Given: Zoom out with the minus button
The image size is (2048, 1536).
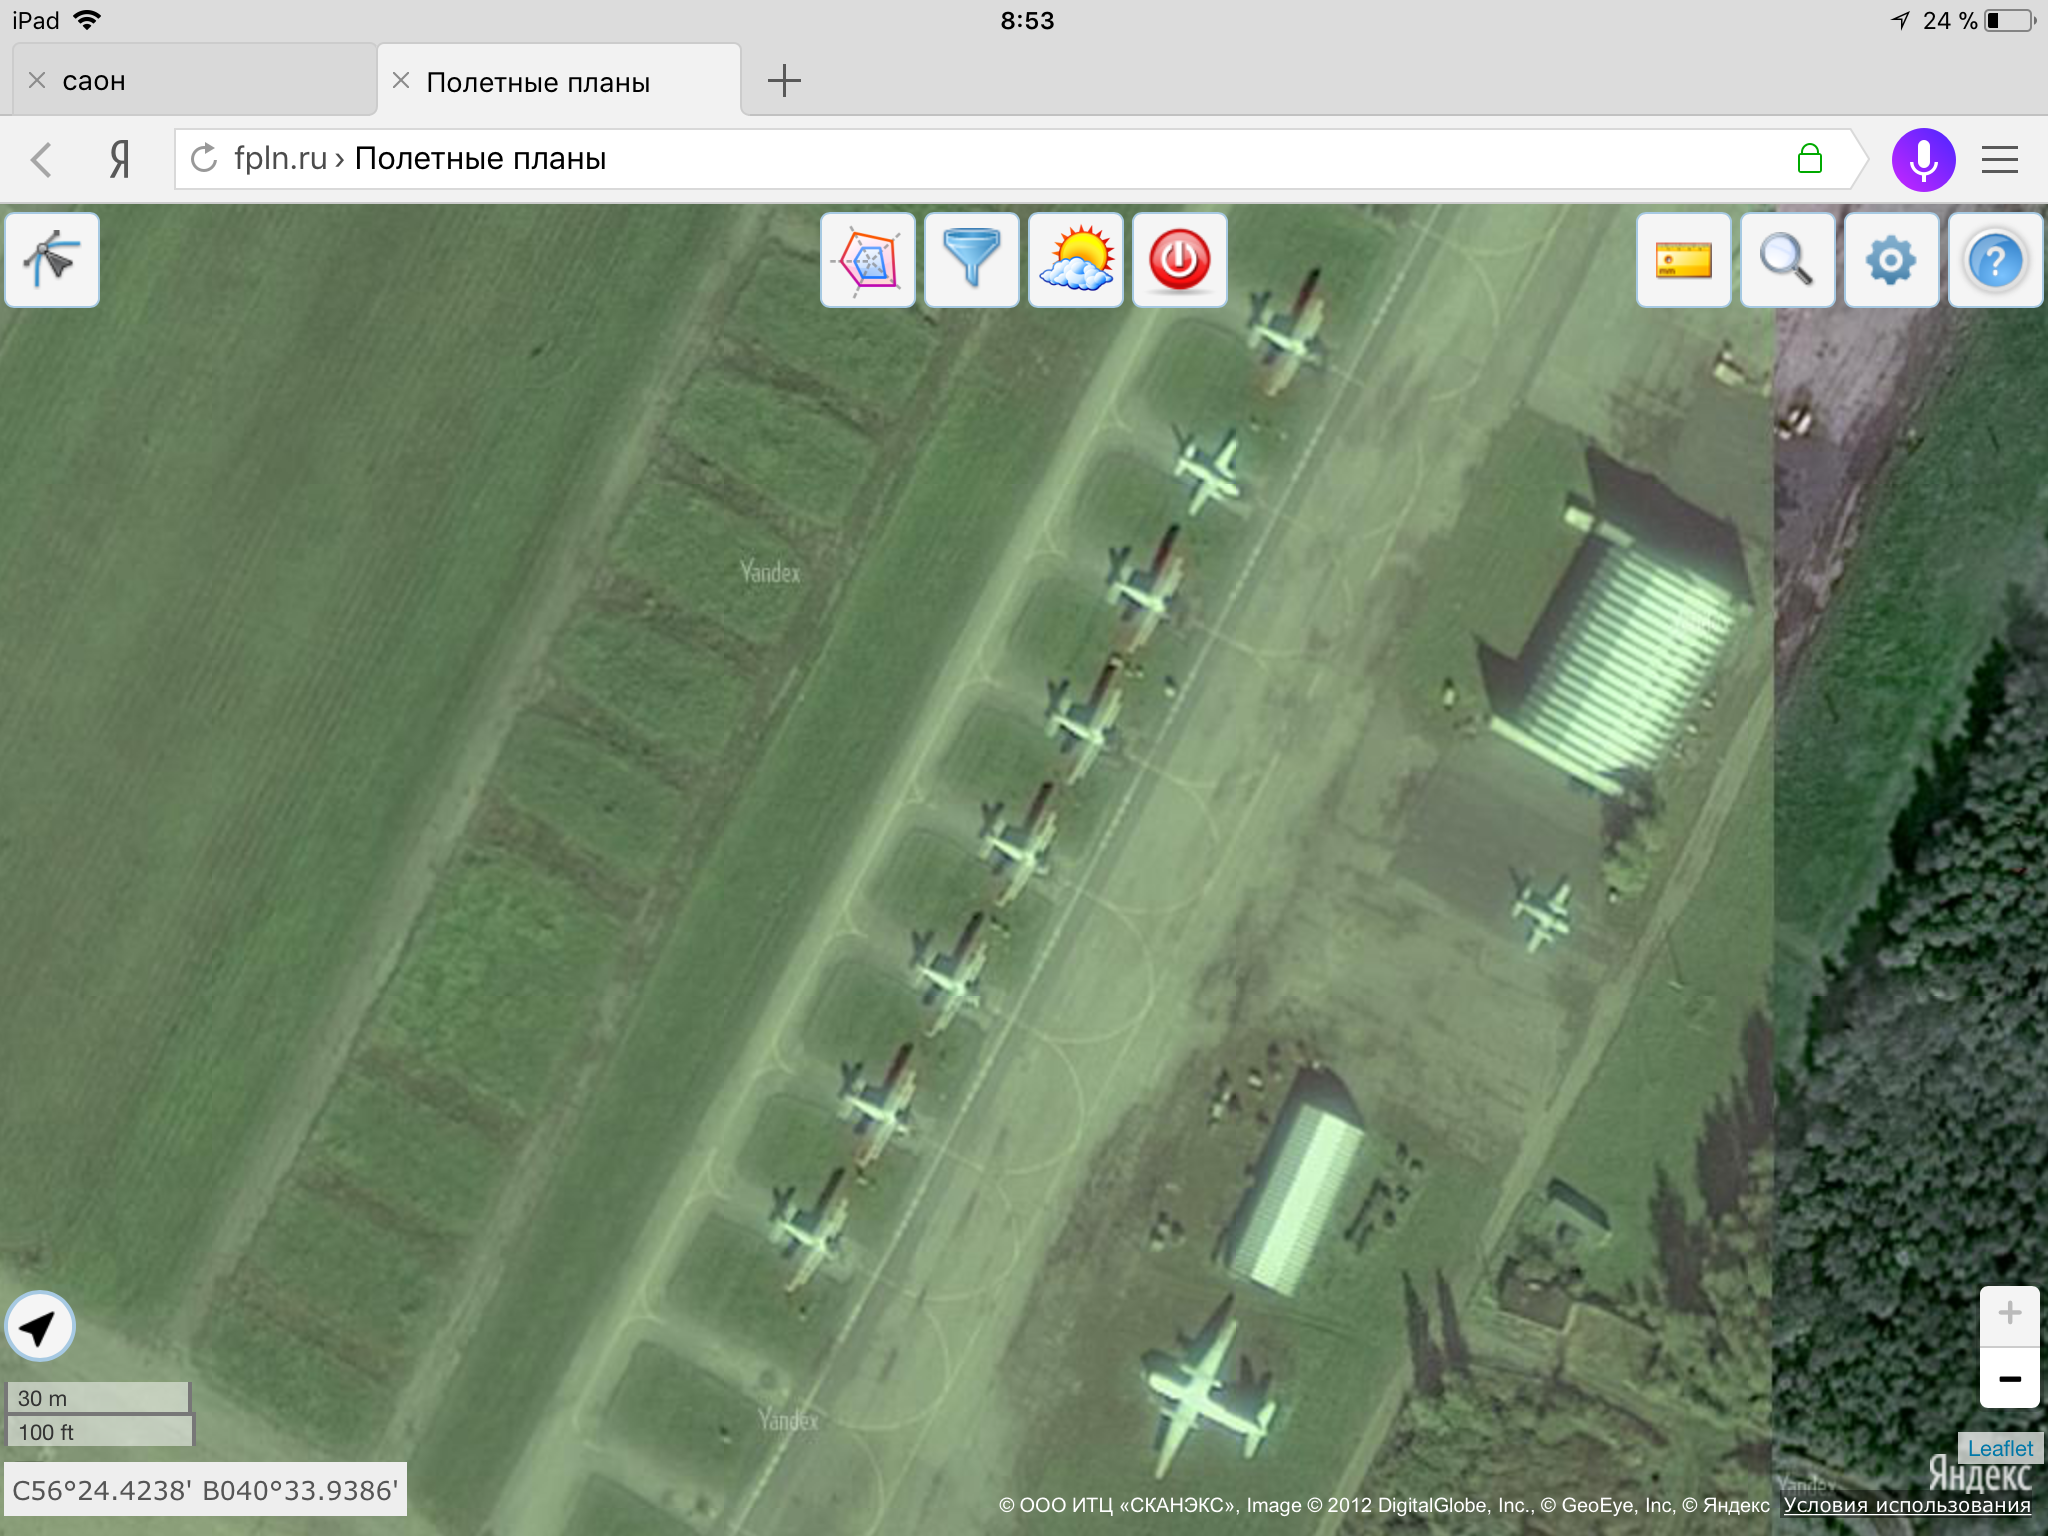Looking at the screenshot, I should click(x=2009, y=1379).
